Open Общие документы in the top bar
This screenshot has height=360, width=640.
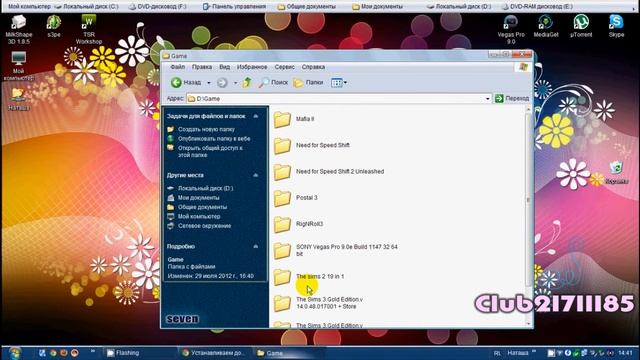(x=307, y=7)
